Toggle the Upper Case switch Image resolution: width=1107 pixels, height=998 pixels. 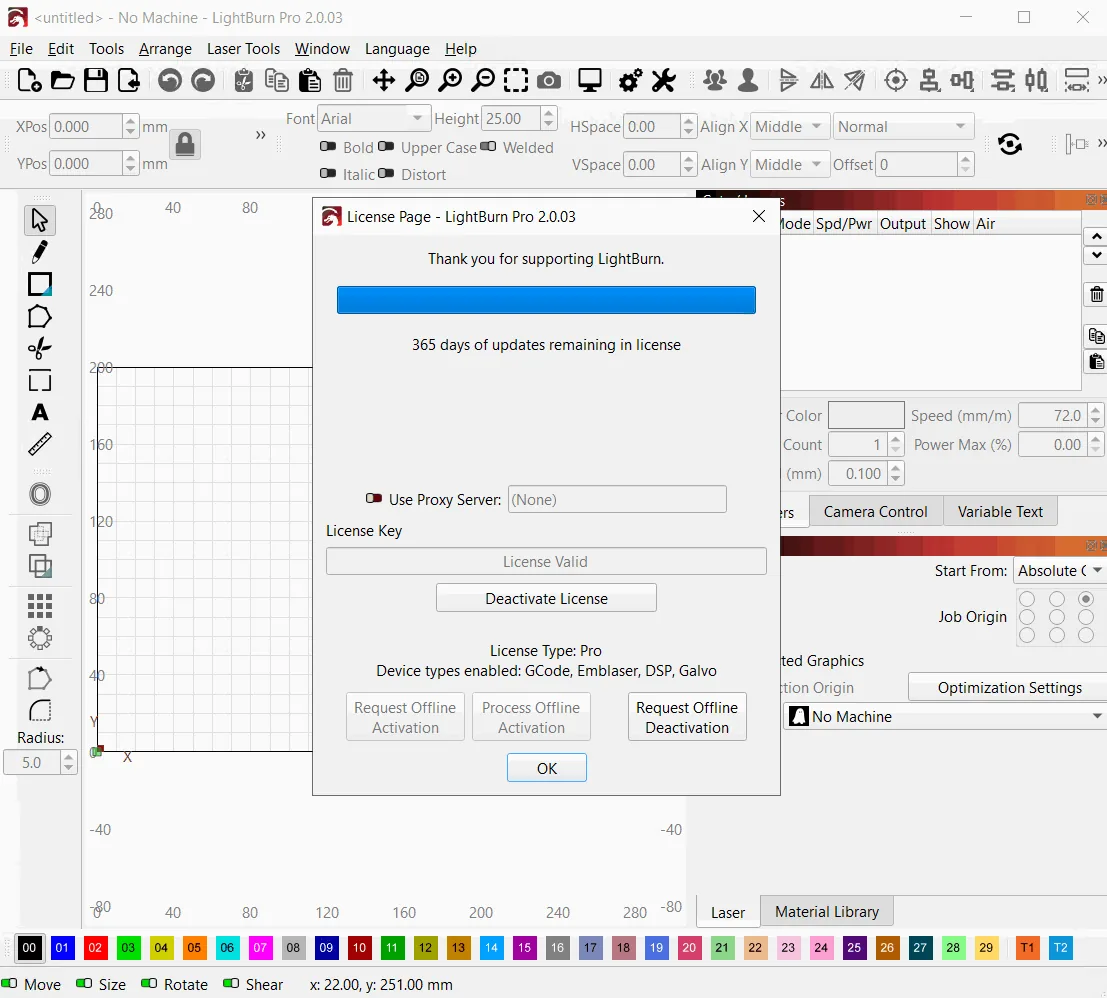point(385,146)
